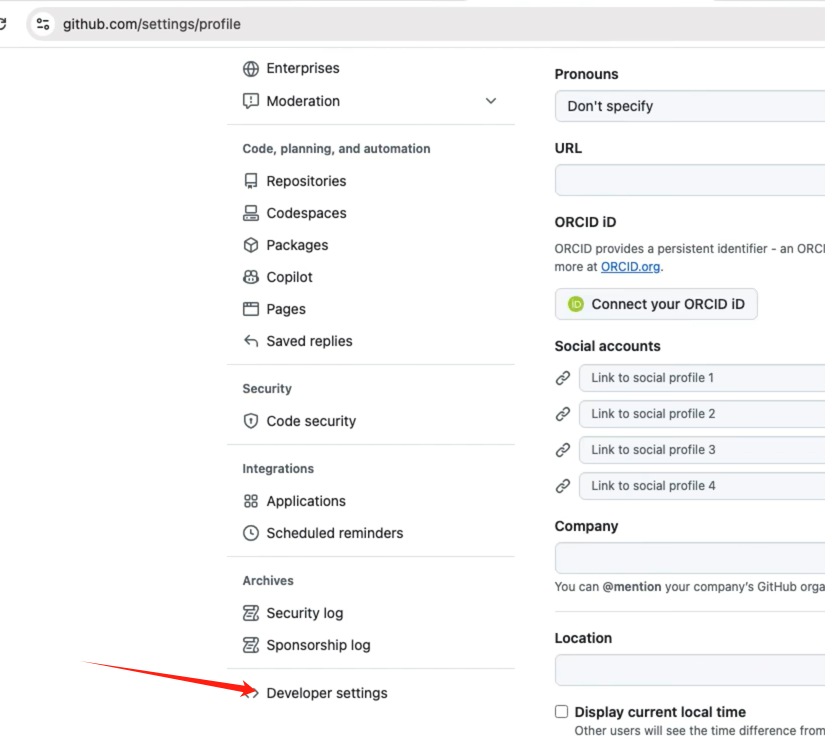Select the Pages browser icon
The image size is (825, 744).
point(250,309)
